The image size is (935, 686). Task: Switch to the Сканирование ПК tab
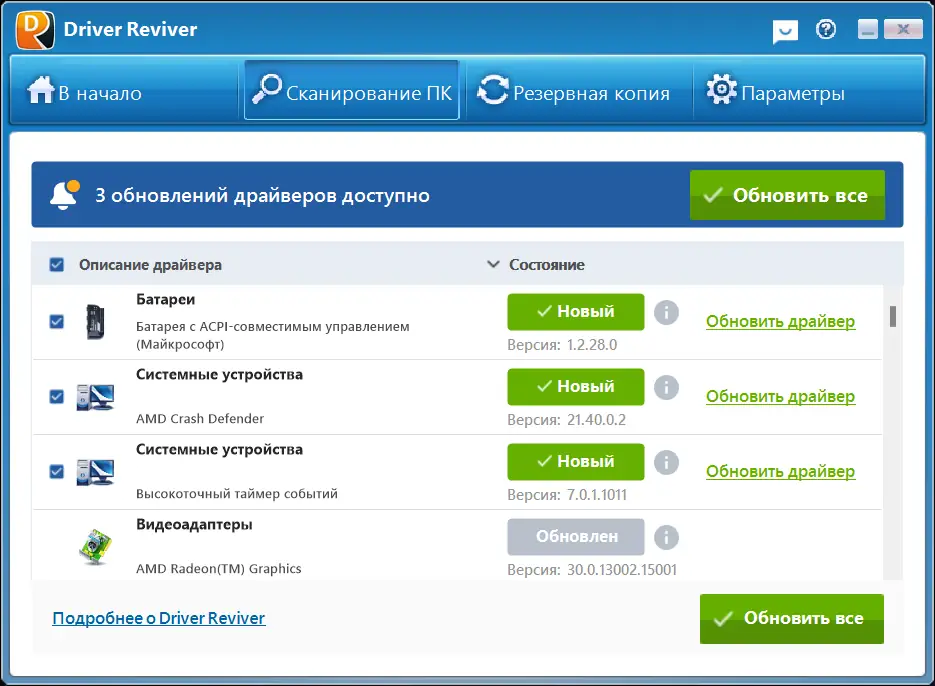352,90
